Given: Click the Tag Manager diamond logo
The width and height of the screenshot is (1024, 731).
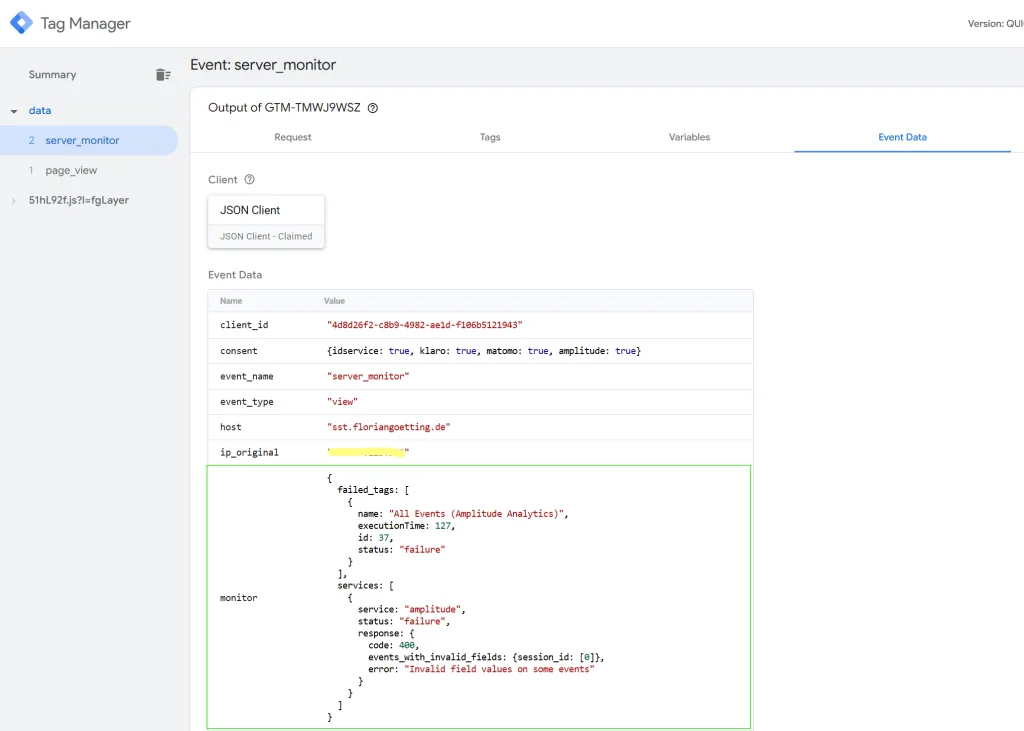Looking at the screenshot, I should pyautogui.click(x=22, y=23).
